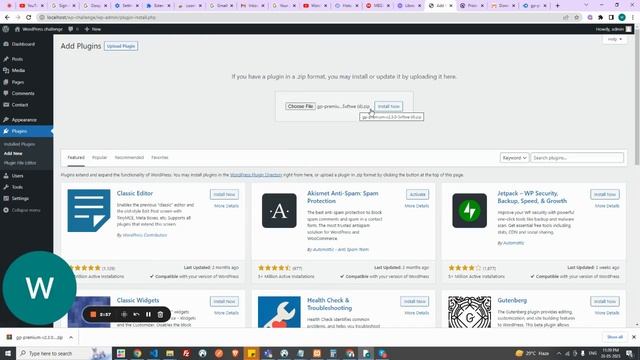Open the browser tab search chevron
The width and height of the screenshot is (640, 360).
tap(586, 6)
